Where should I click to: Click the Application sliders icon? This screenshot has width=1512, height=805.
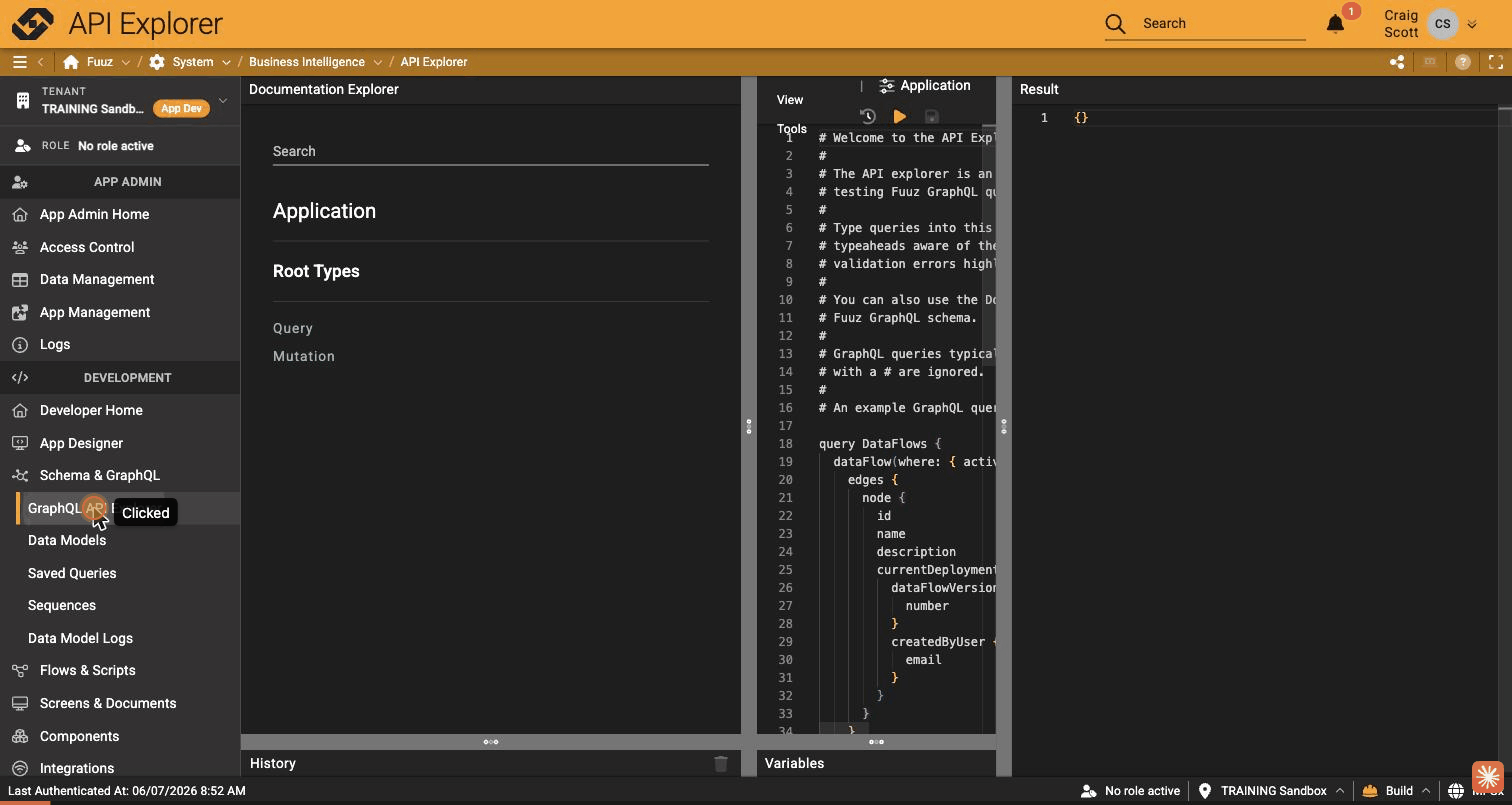point(887,86)
